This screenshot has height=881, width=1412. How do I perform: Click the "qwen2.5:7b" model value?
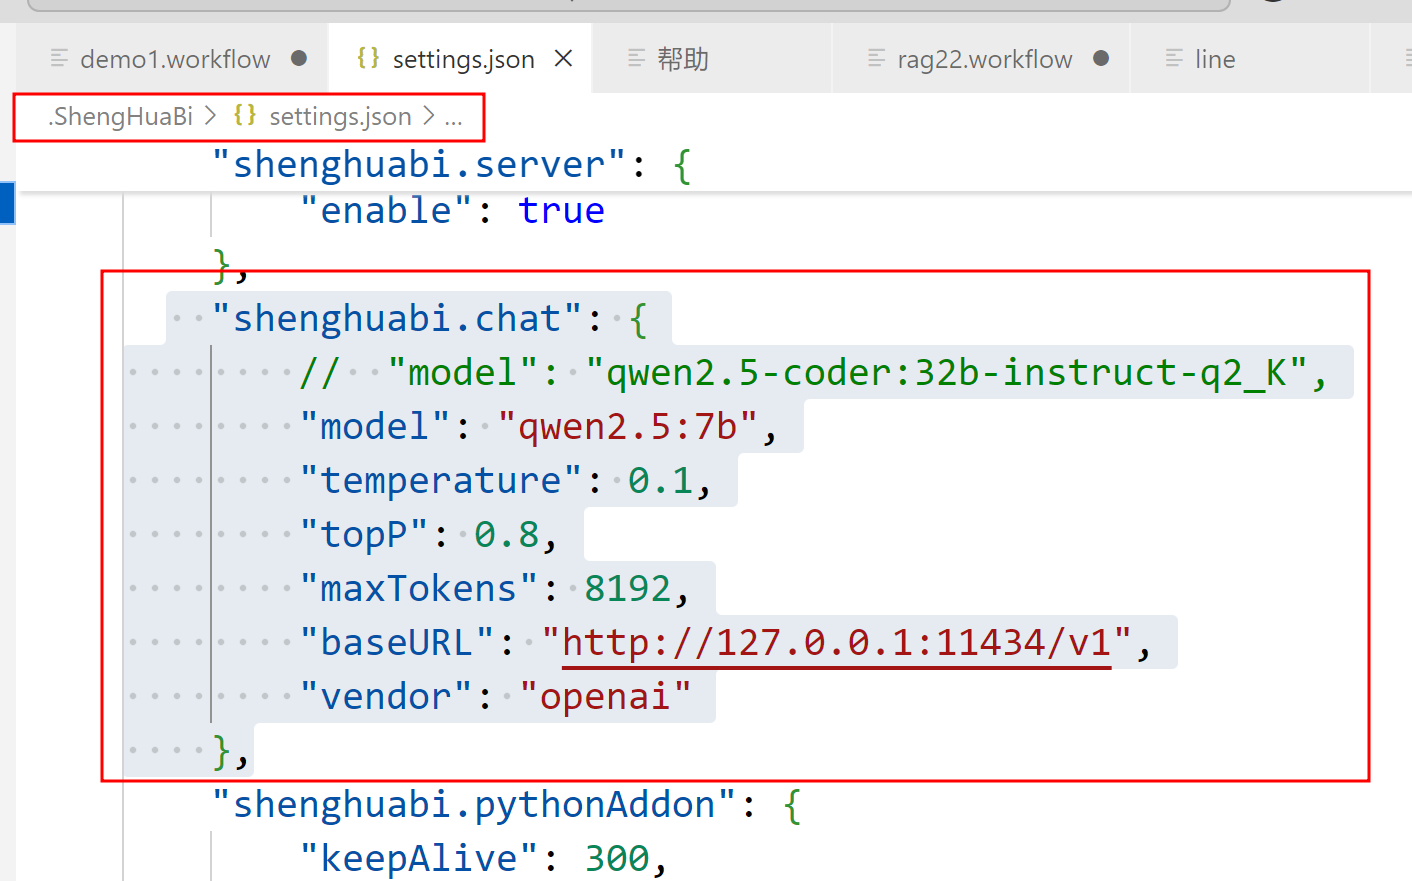(627, 427)
